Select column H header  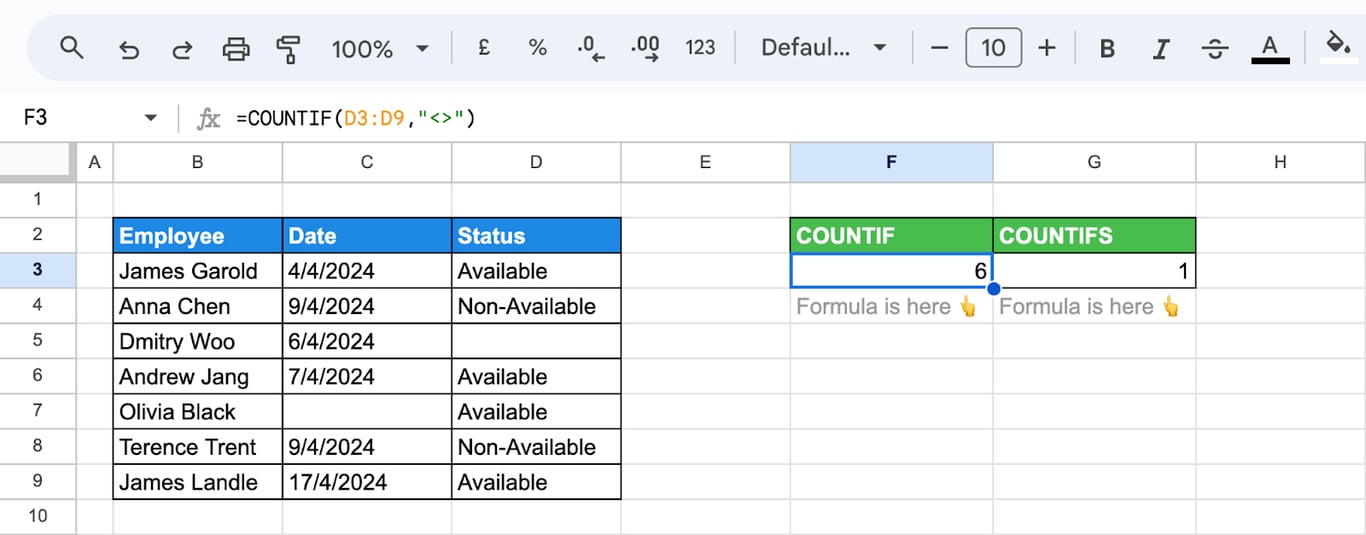(1280, 162)
